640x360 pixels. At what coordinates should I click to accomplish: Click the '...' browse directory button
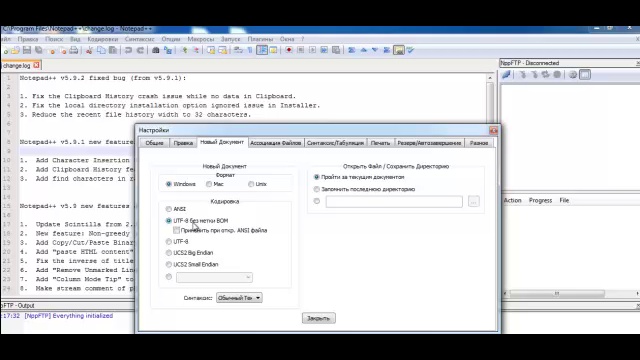coord(473,201)
